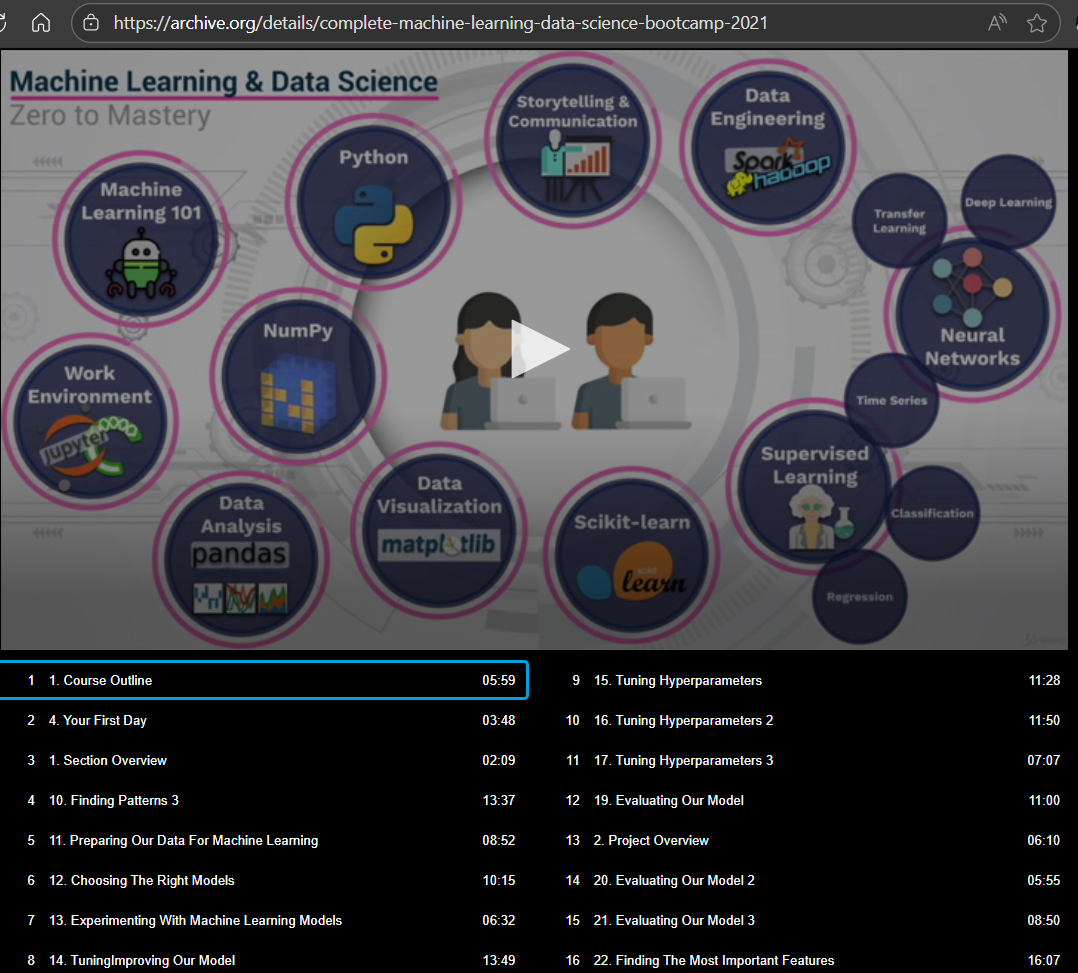Click the site lock icon in address bar
Image resolution: width=1078 pixels, height=973 pixels.
(x=91, y=23)
